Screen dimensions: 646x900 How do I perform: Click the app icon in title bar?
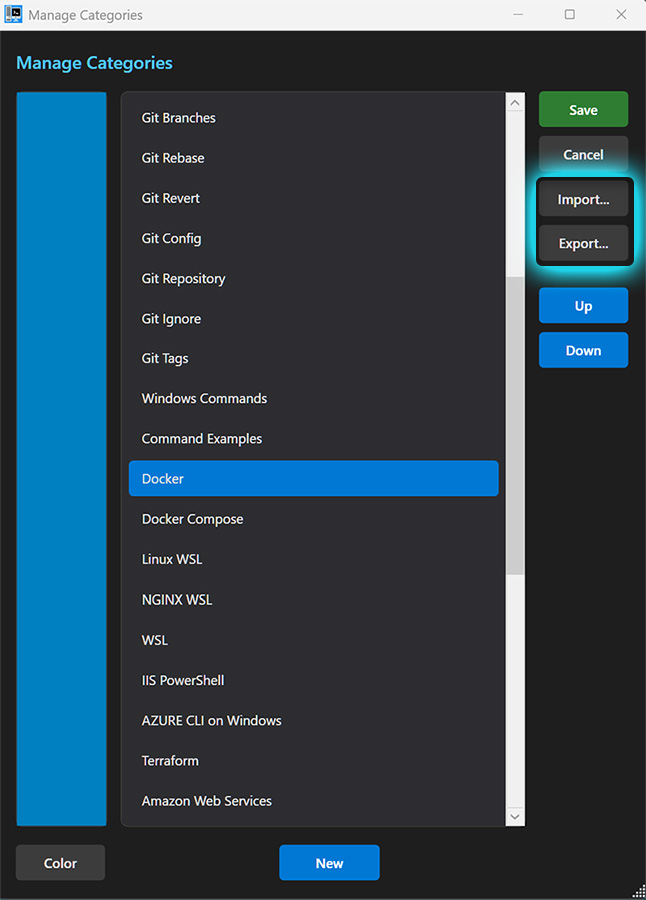[x=14, y=15]
